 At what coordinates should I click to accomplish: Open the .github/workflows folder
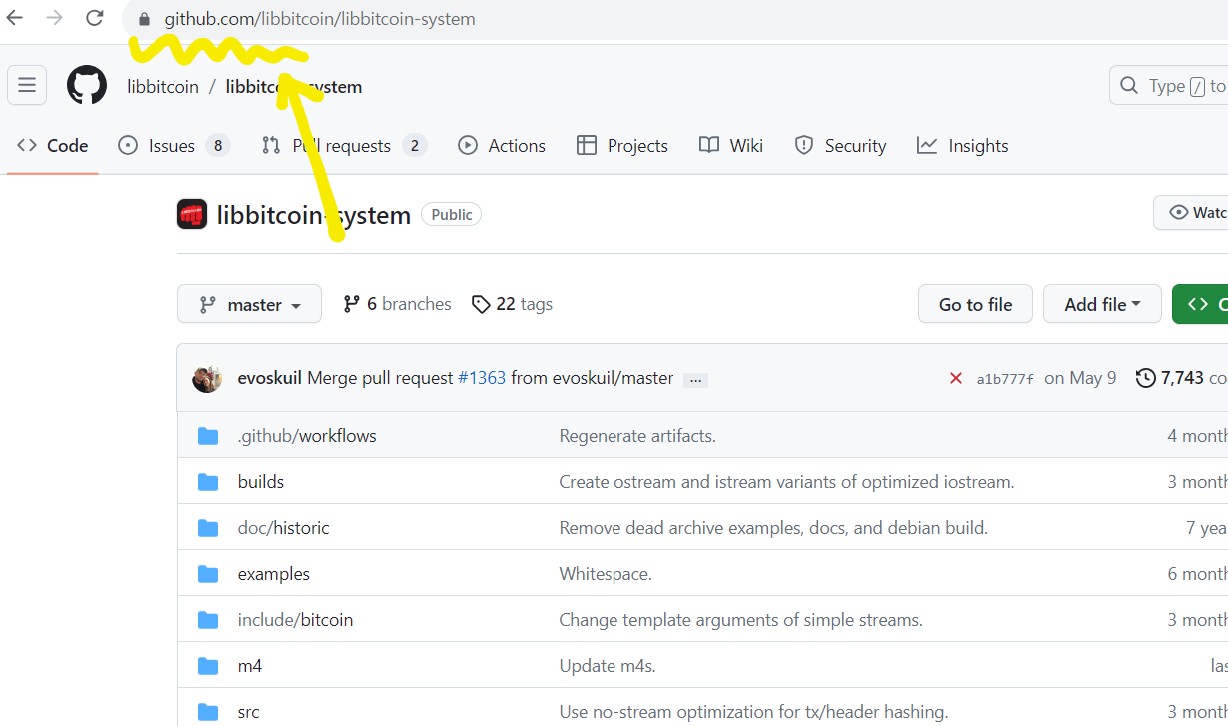click(307, 436)
